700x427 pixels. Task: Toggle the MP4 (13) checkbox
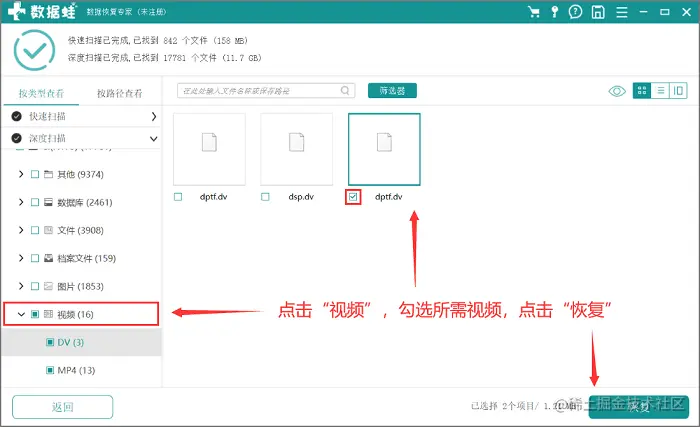[x=50, y=370]
